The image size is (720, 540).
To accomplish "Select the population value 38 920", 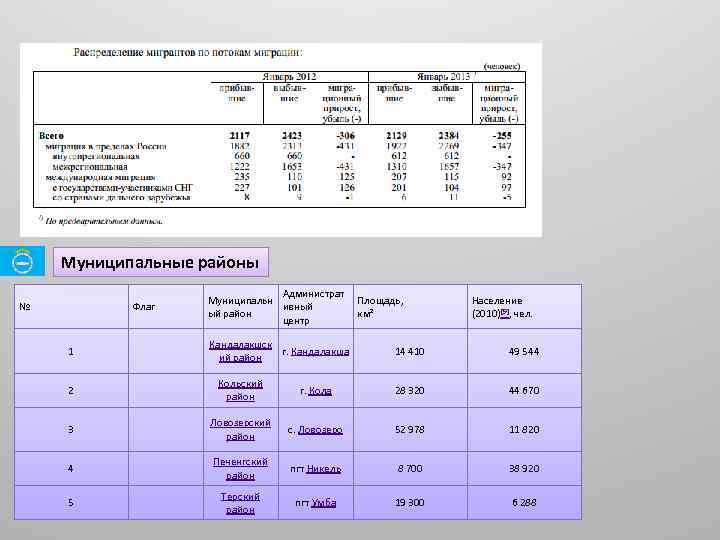I will click(524, 469).
